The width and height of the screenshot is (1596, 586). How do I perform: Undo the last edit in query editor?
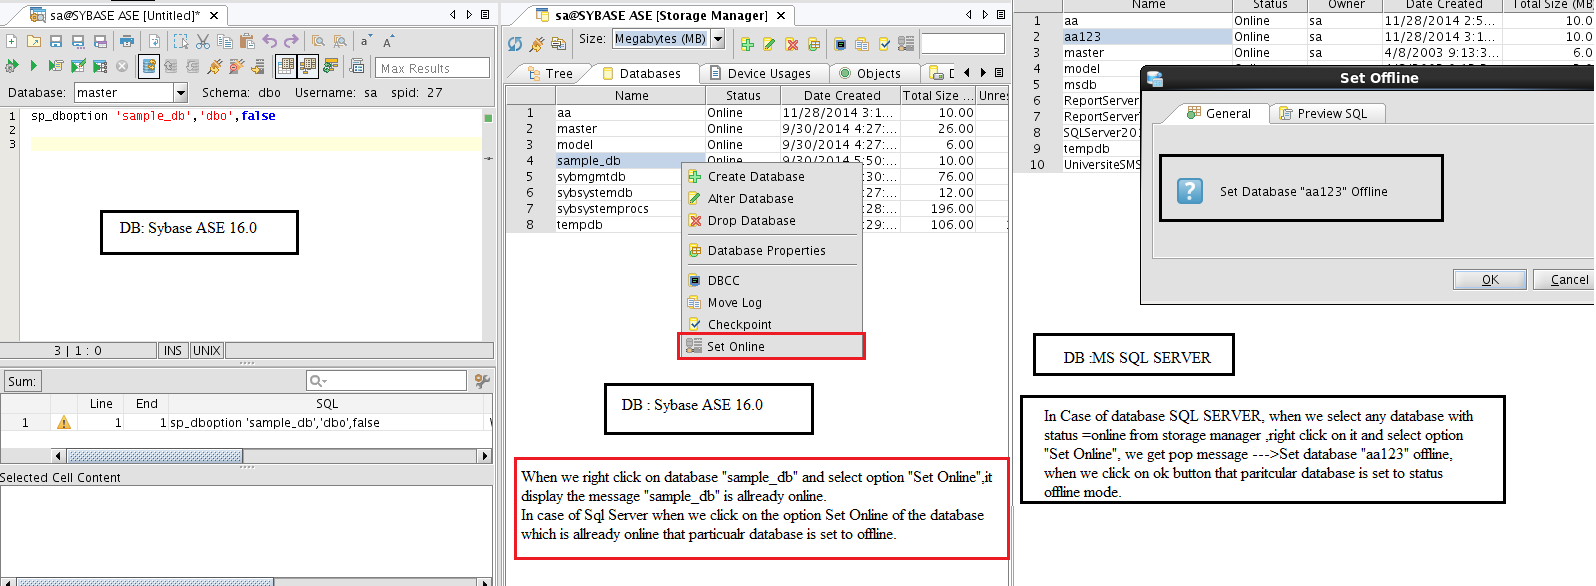click(269, 41)
